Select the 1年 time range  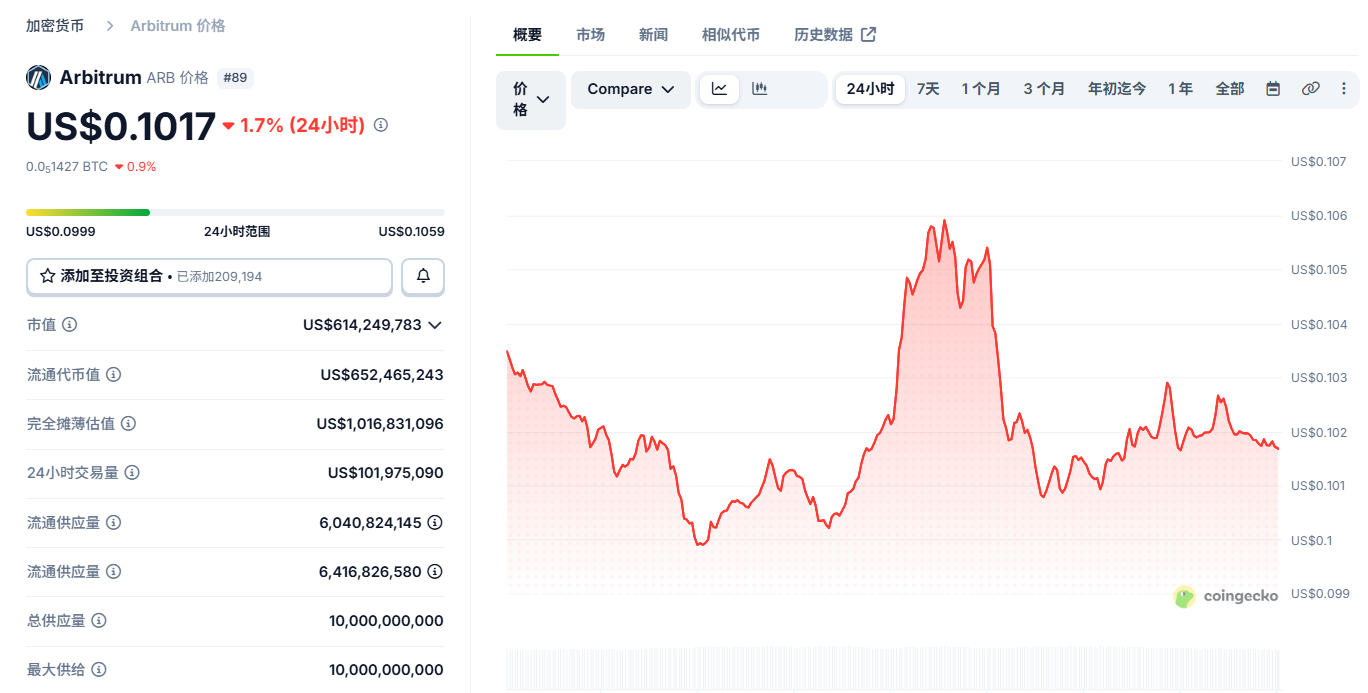(1181, 89)
